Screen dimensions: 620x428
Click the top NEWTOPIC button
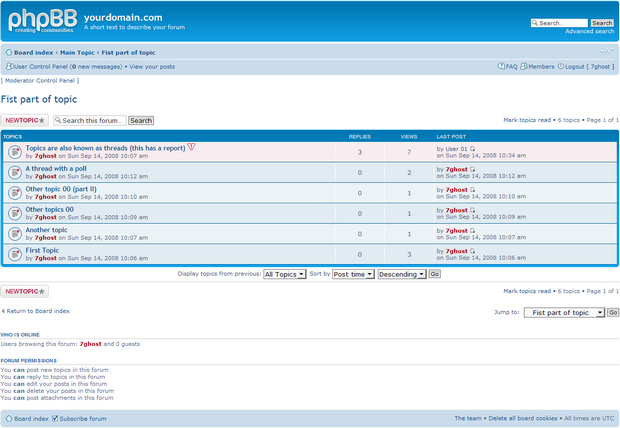[25, 120]
